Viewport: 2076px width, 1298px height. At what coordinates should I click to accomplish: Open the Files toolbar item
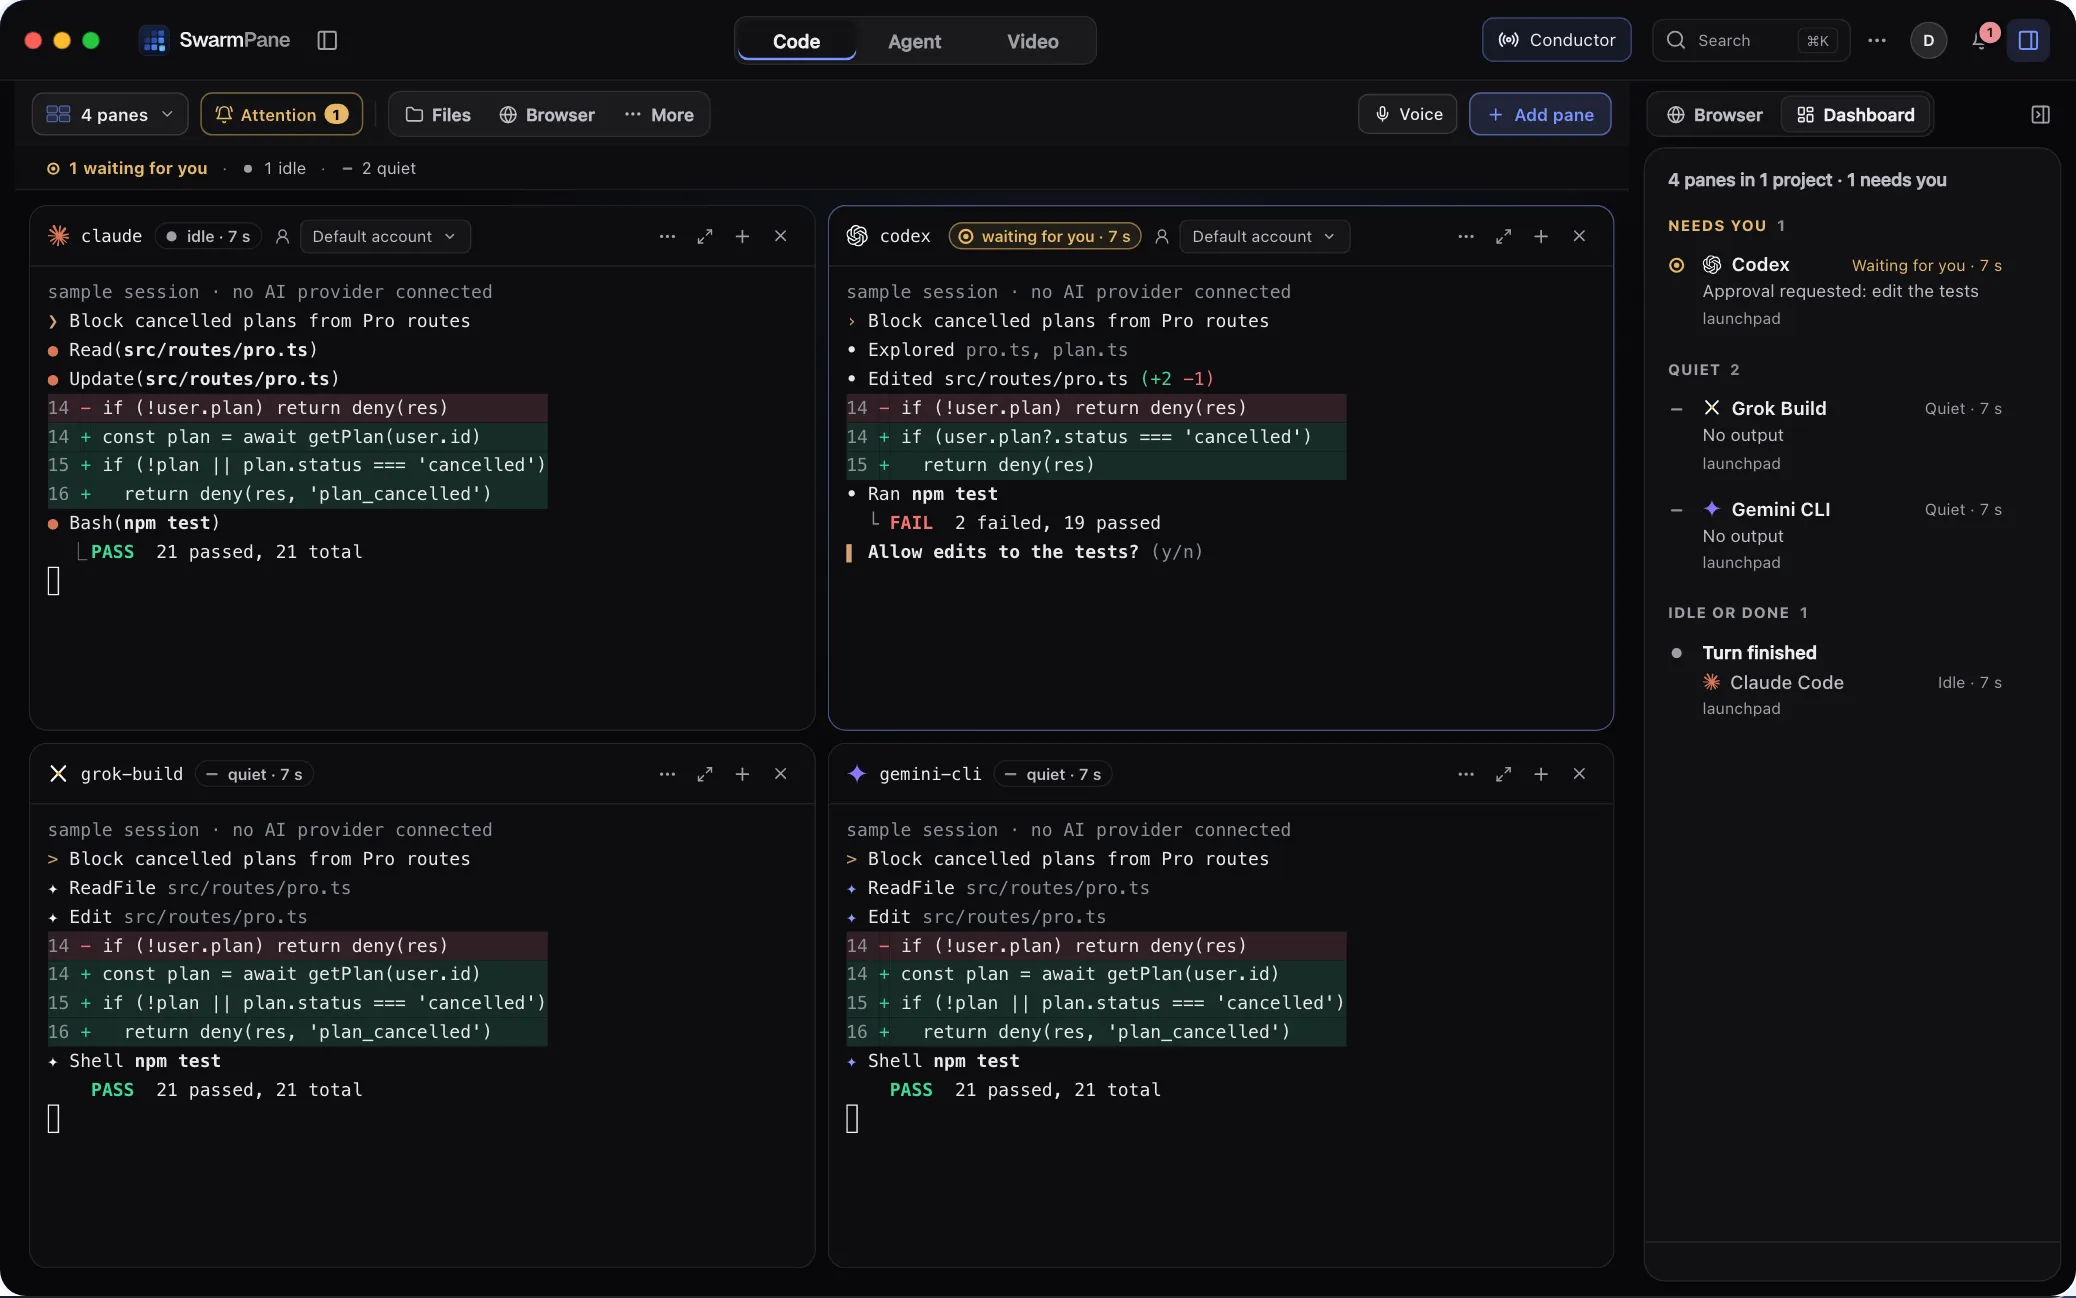[x=438, y=114]
